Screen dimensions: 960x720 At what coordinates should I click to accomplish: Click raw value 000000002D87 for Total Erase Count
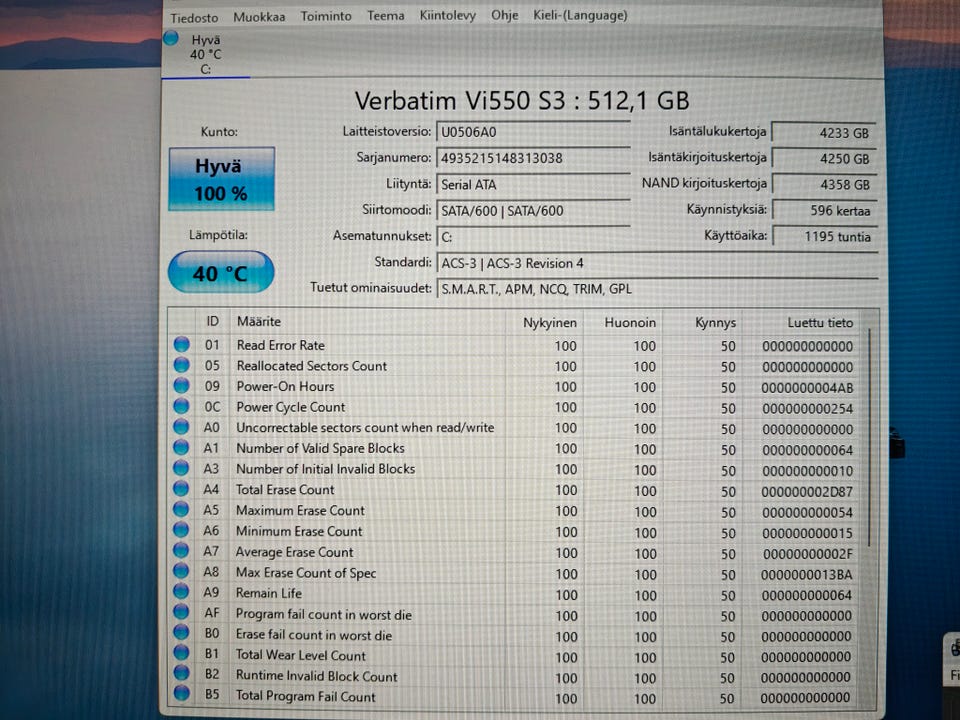[807, 492]
